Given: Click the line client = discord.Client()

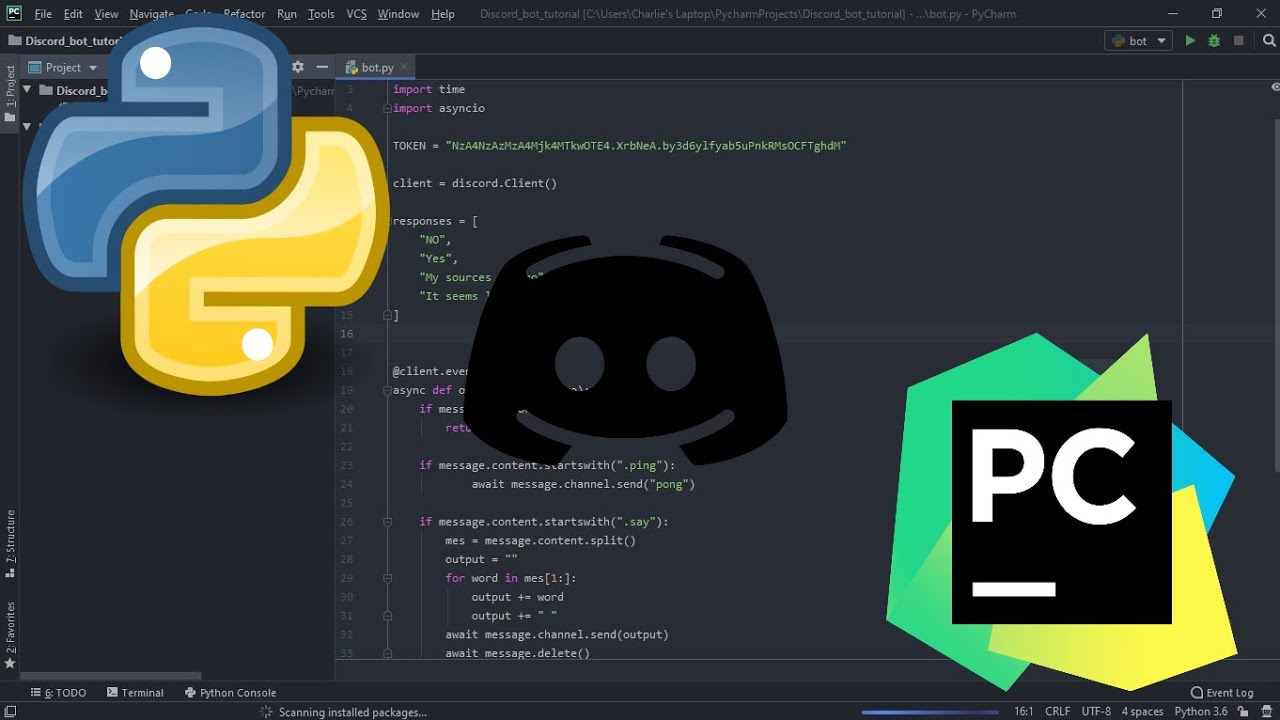Looking at the screenshot, I should pos(474,183).
